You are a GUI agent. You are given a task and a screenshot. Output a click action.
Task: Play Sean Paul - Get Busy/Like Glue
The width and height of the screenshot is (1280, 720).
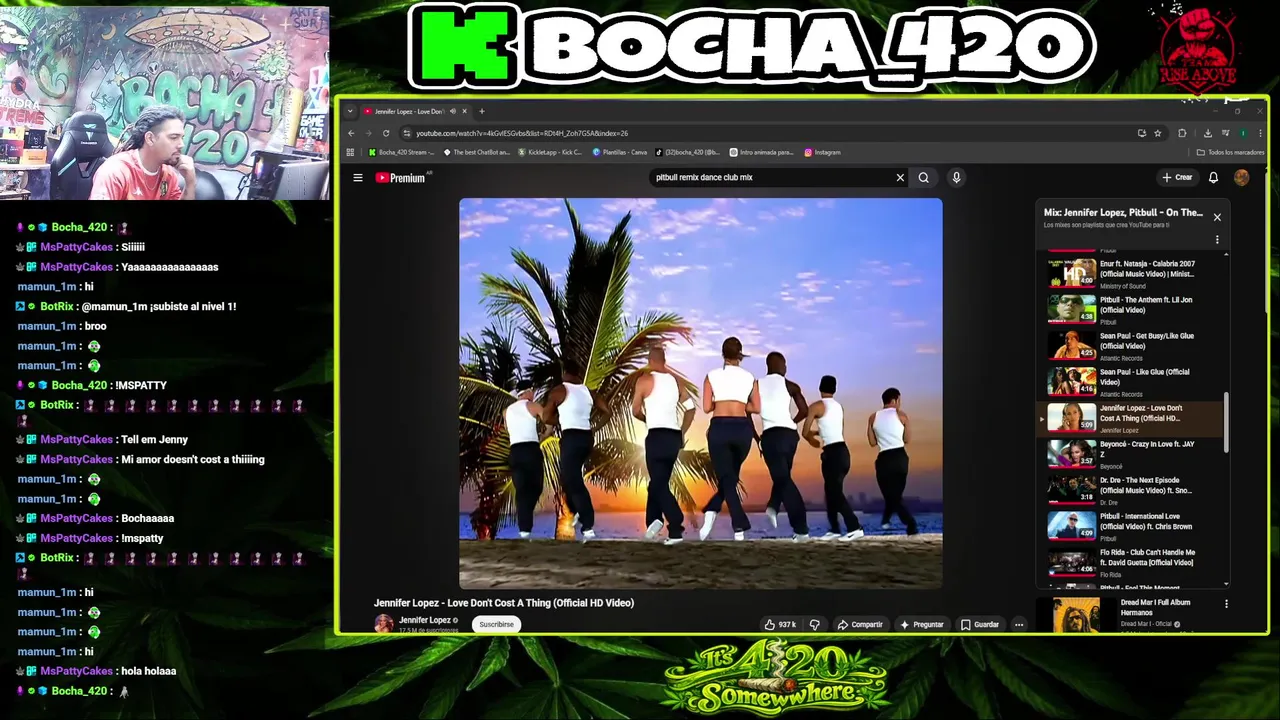1131,345
